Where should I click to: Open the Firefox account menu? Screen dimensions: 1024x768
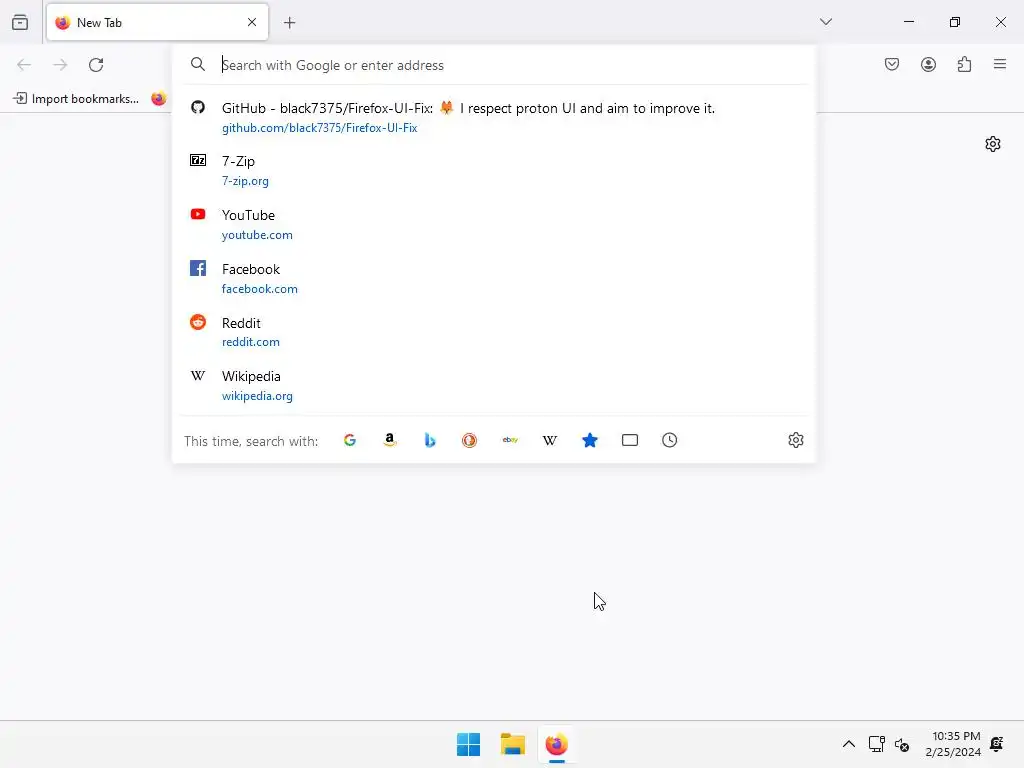pos(928,64)
